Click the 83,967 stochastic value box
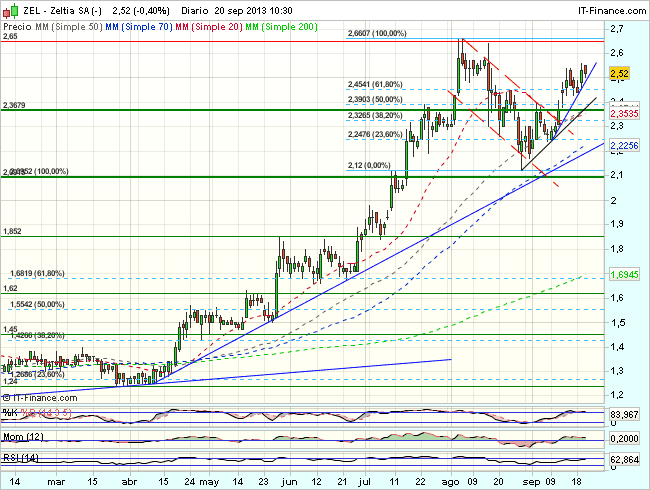Image resolution: width=650 pixels, height=490 pixels. pyautogui.click(x=624, y=415)
